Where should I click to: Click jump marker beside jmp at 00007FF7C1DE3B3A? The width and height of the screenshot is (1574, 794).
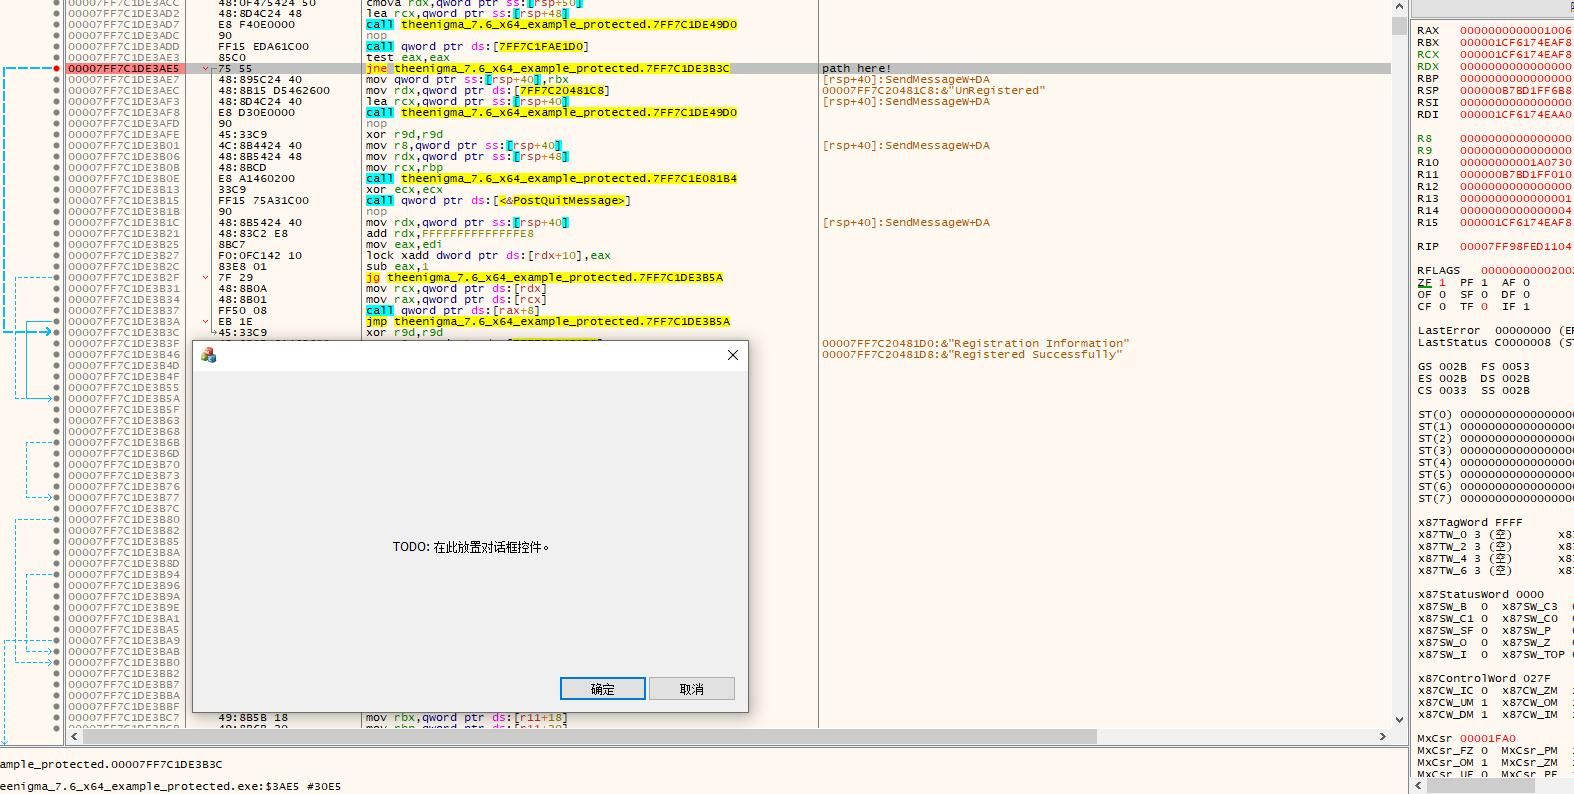[206, 322]
